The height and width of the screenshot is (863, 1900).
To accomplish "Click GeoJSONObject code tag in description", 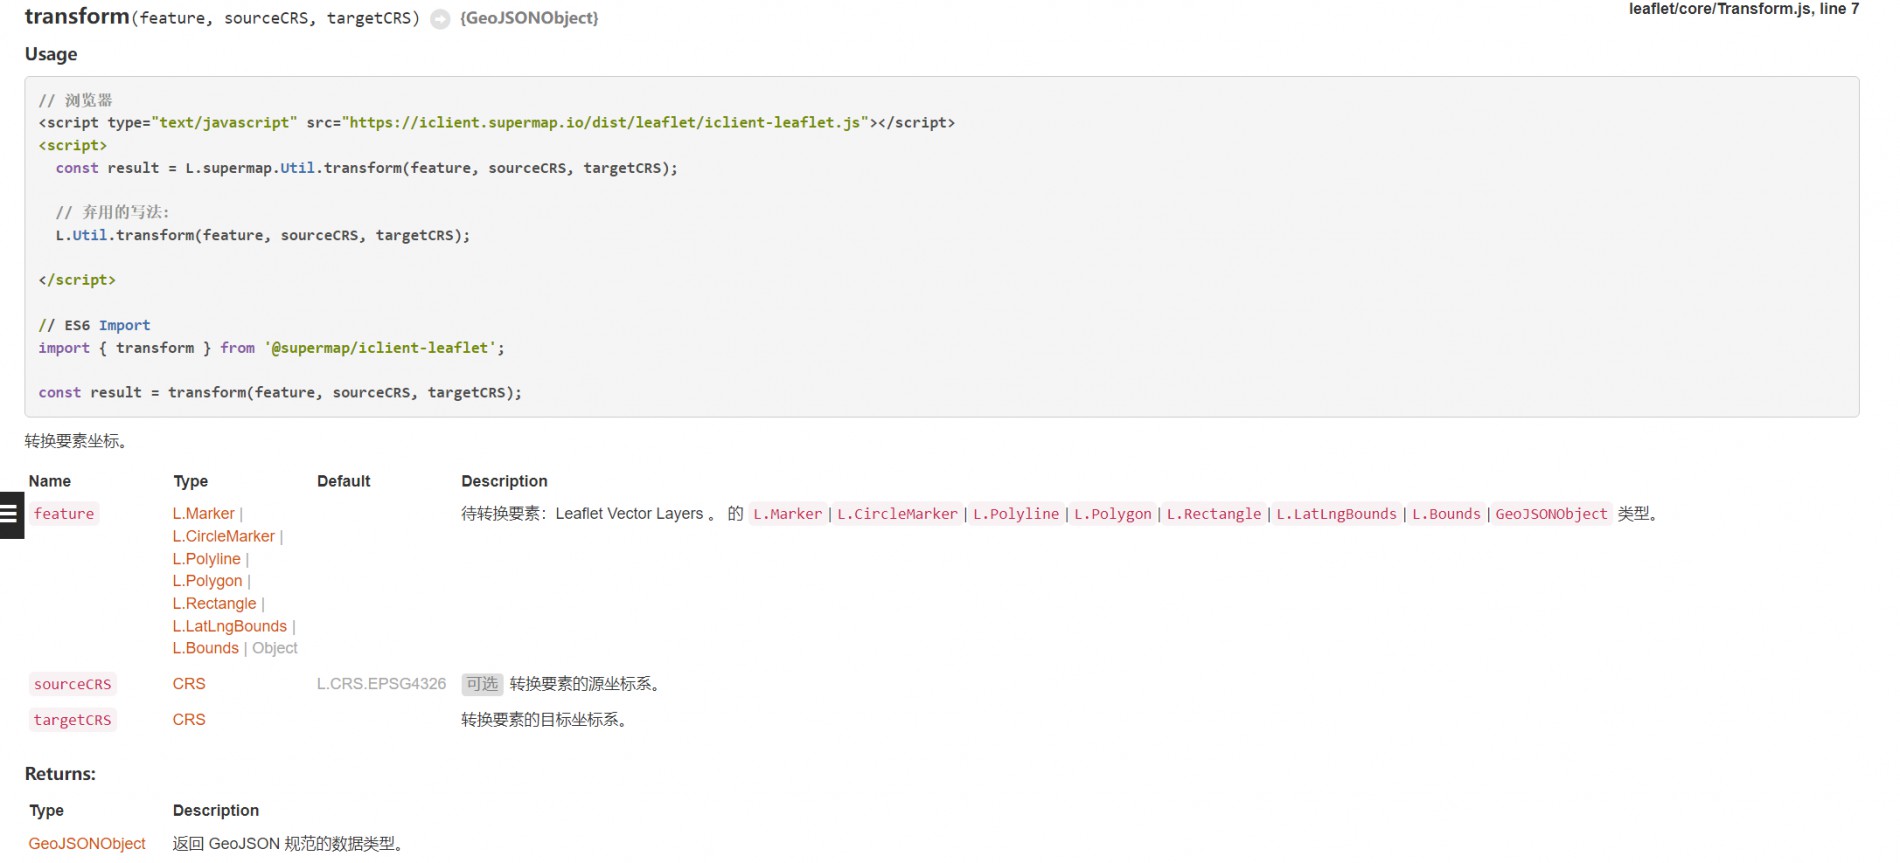I will pos(1551,514).
